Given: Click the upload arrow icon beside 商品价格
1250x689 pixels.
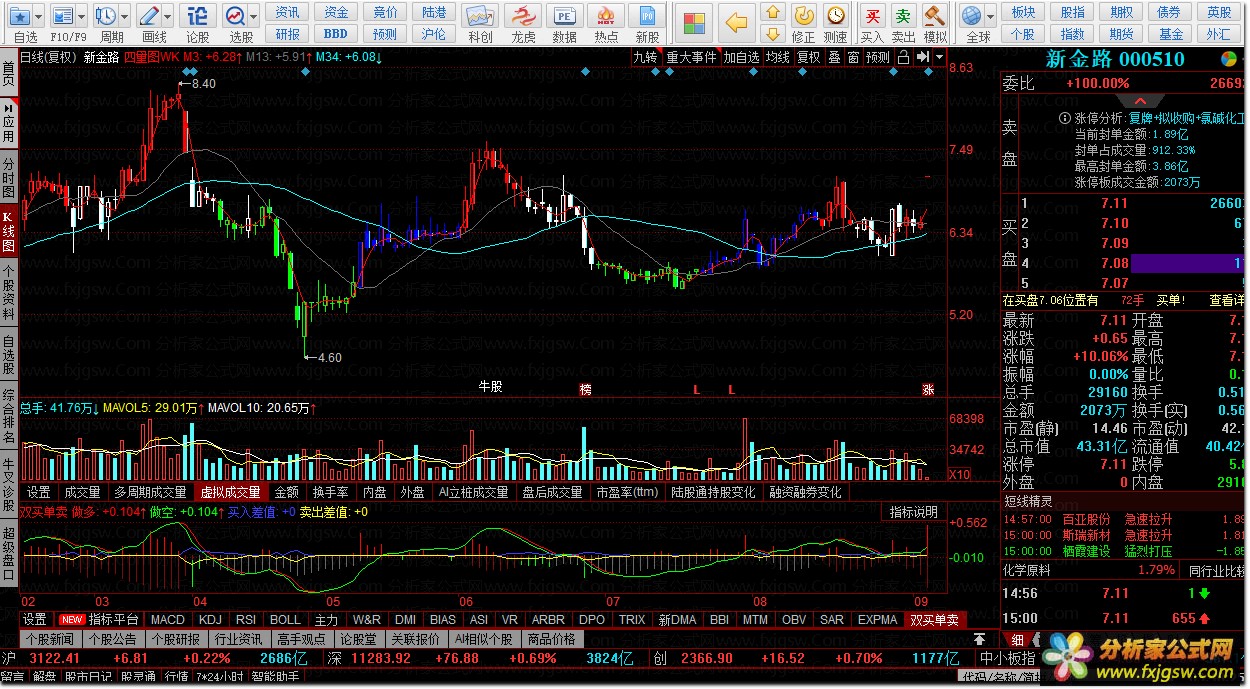Looking at the screenshot, I should (x=981, y=639).
